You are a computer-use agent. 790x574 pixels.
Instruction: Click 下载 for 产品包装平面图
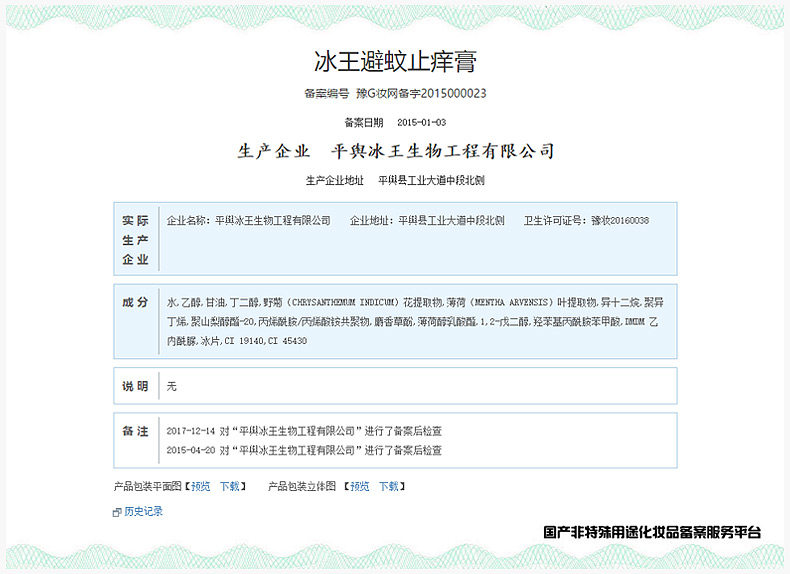click(x=230, y=486)
